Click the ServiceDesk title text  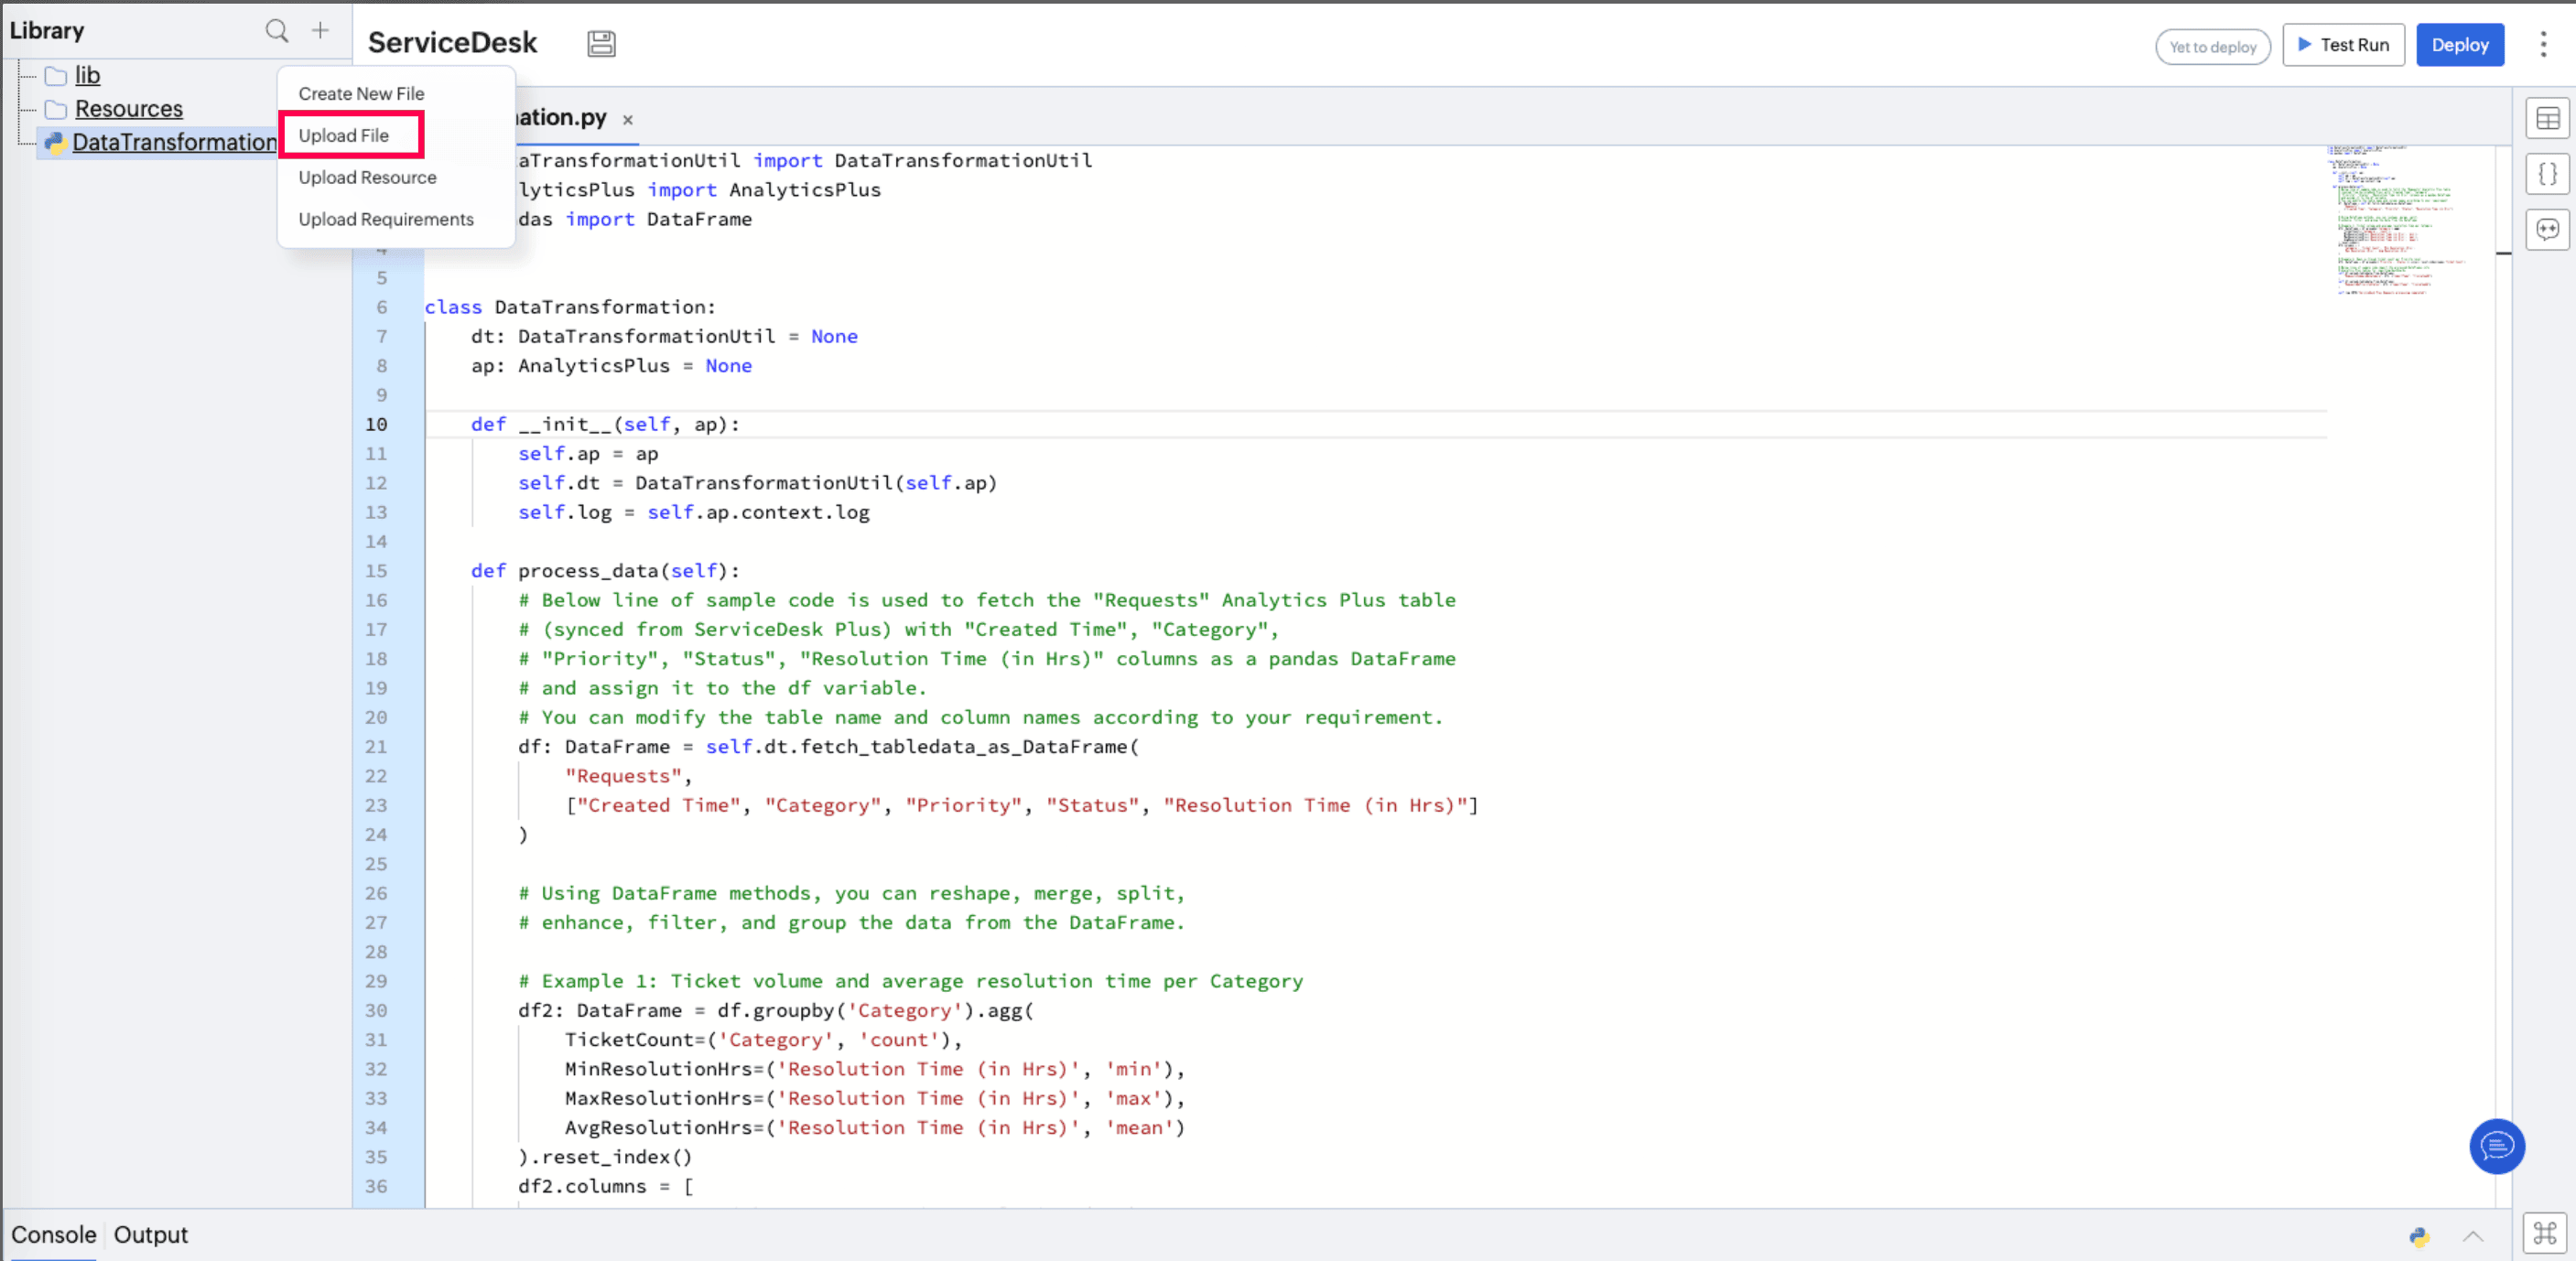point(452,43)
